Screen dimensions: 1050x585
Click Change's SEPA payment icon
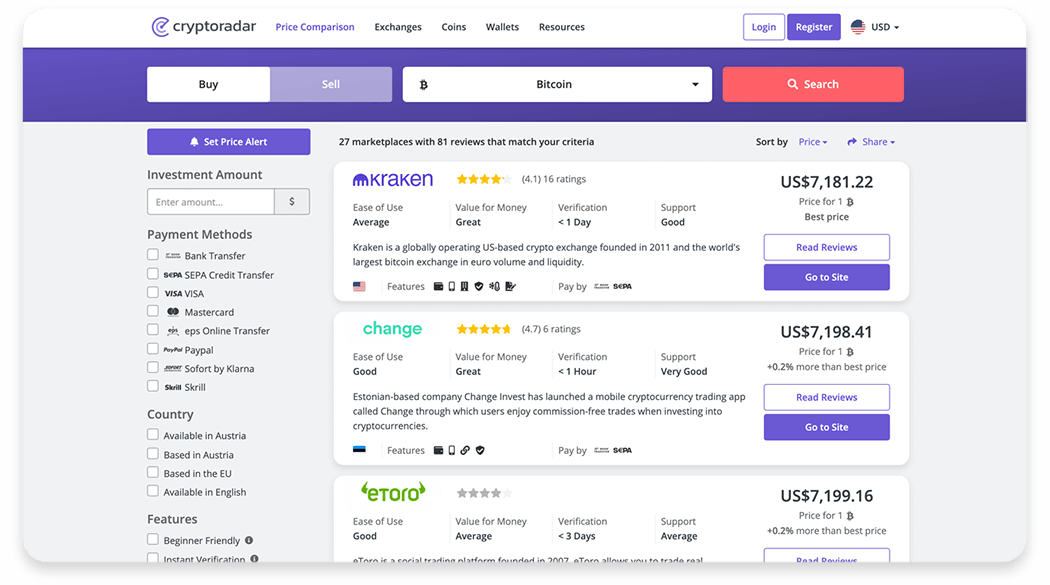[x=622, y=450]
